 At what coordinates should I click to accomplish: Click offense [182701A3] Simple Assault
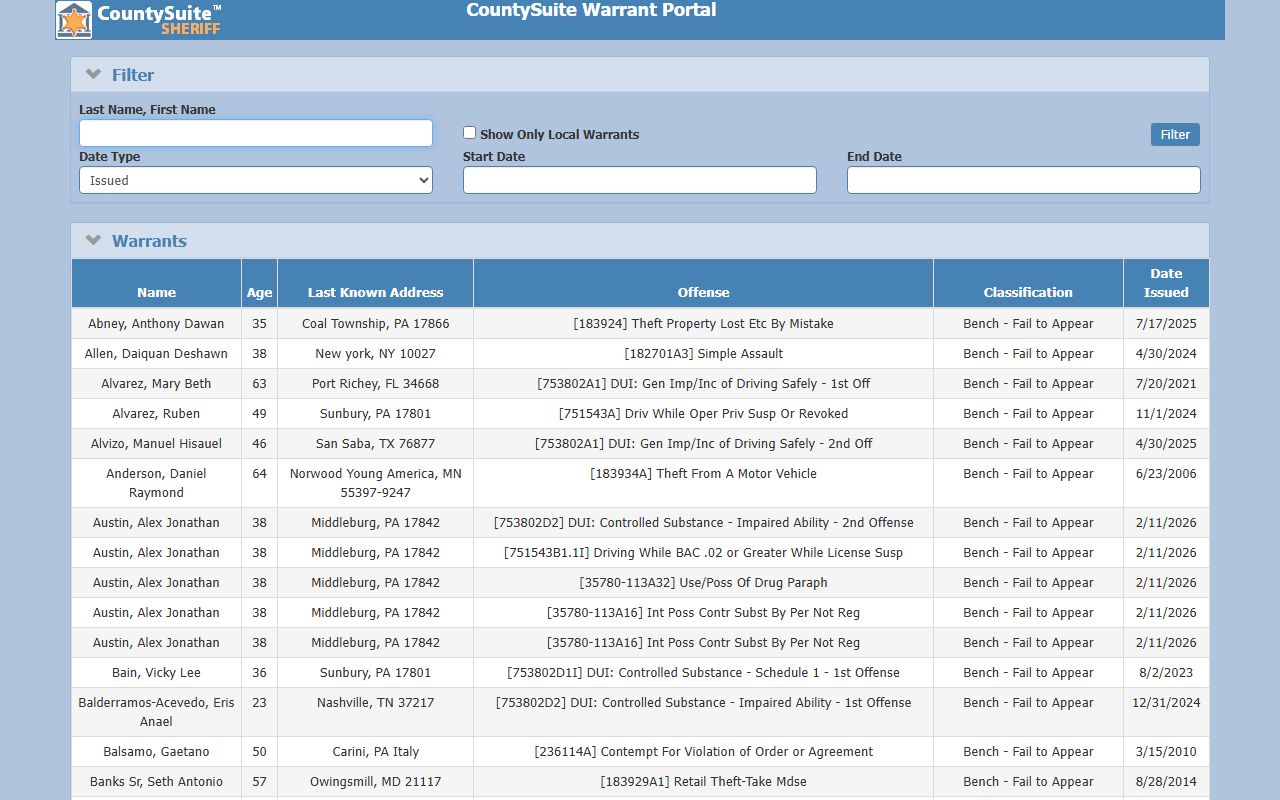(703, 353)
